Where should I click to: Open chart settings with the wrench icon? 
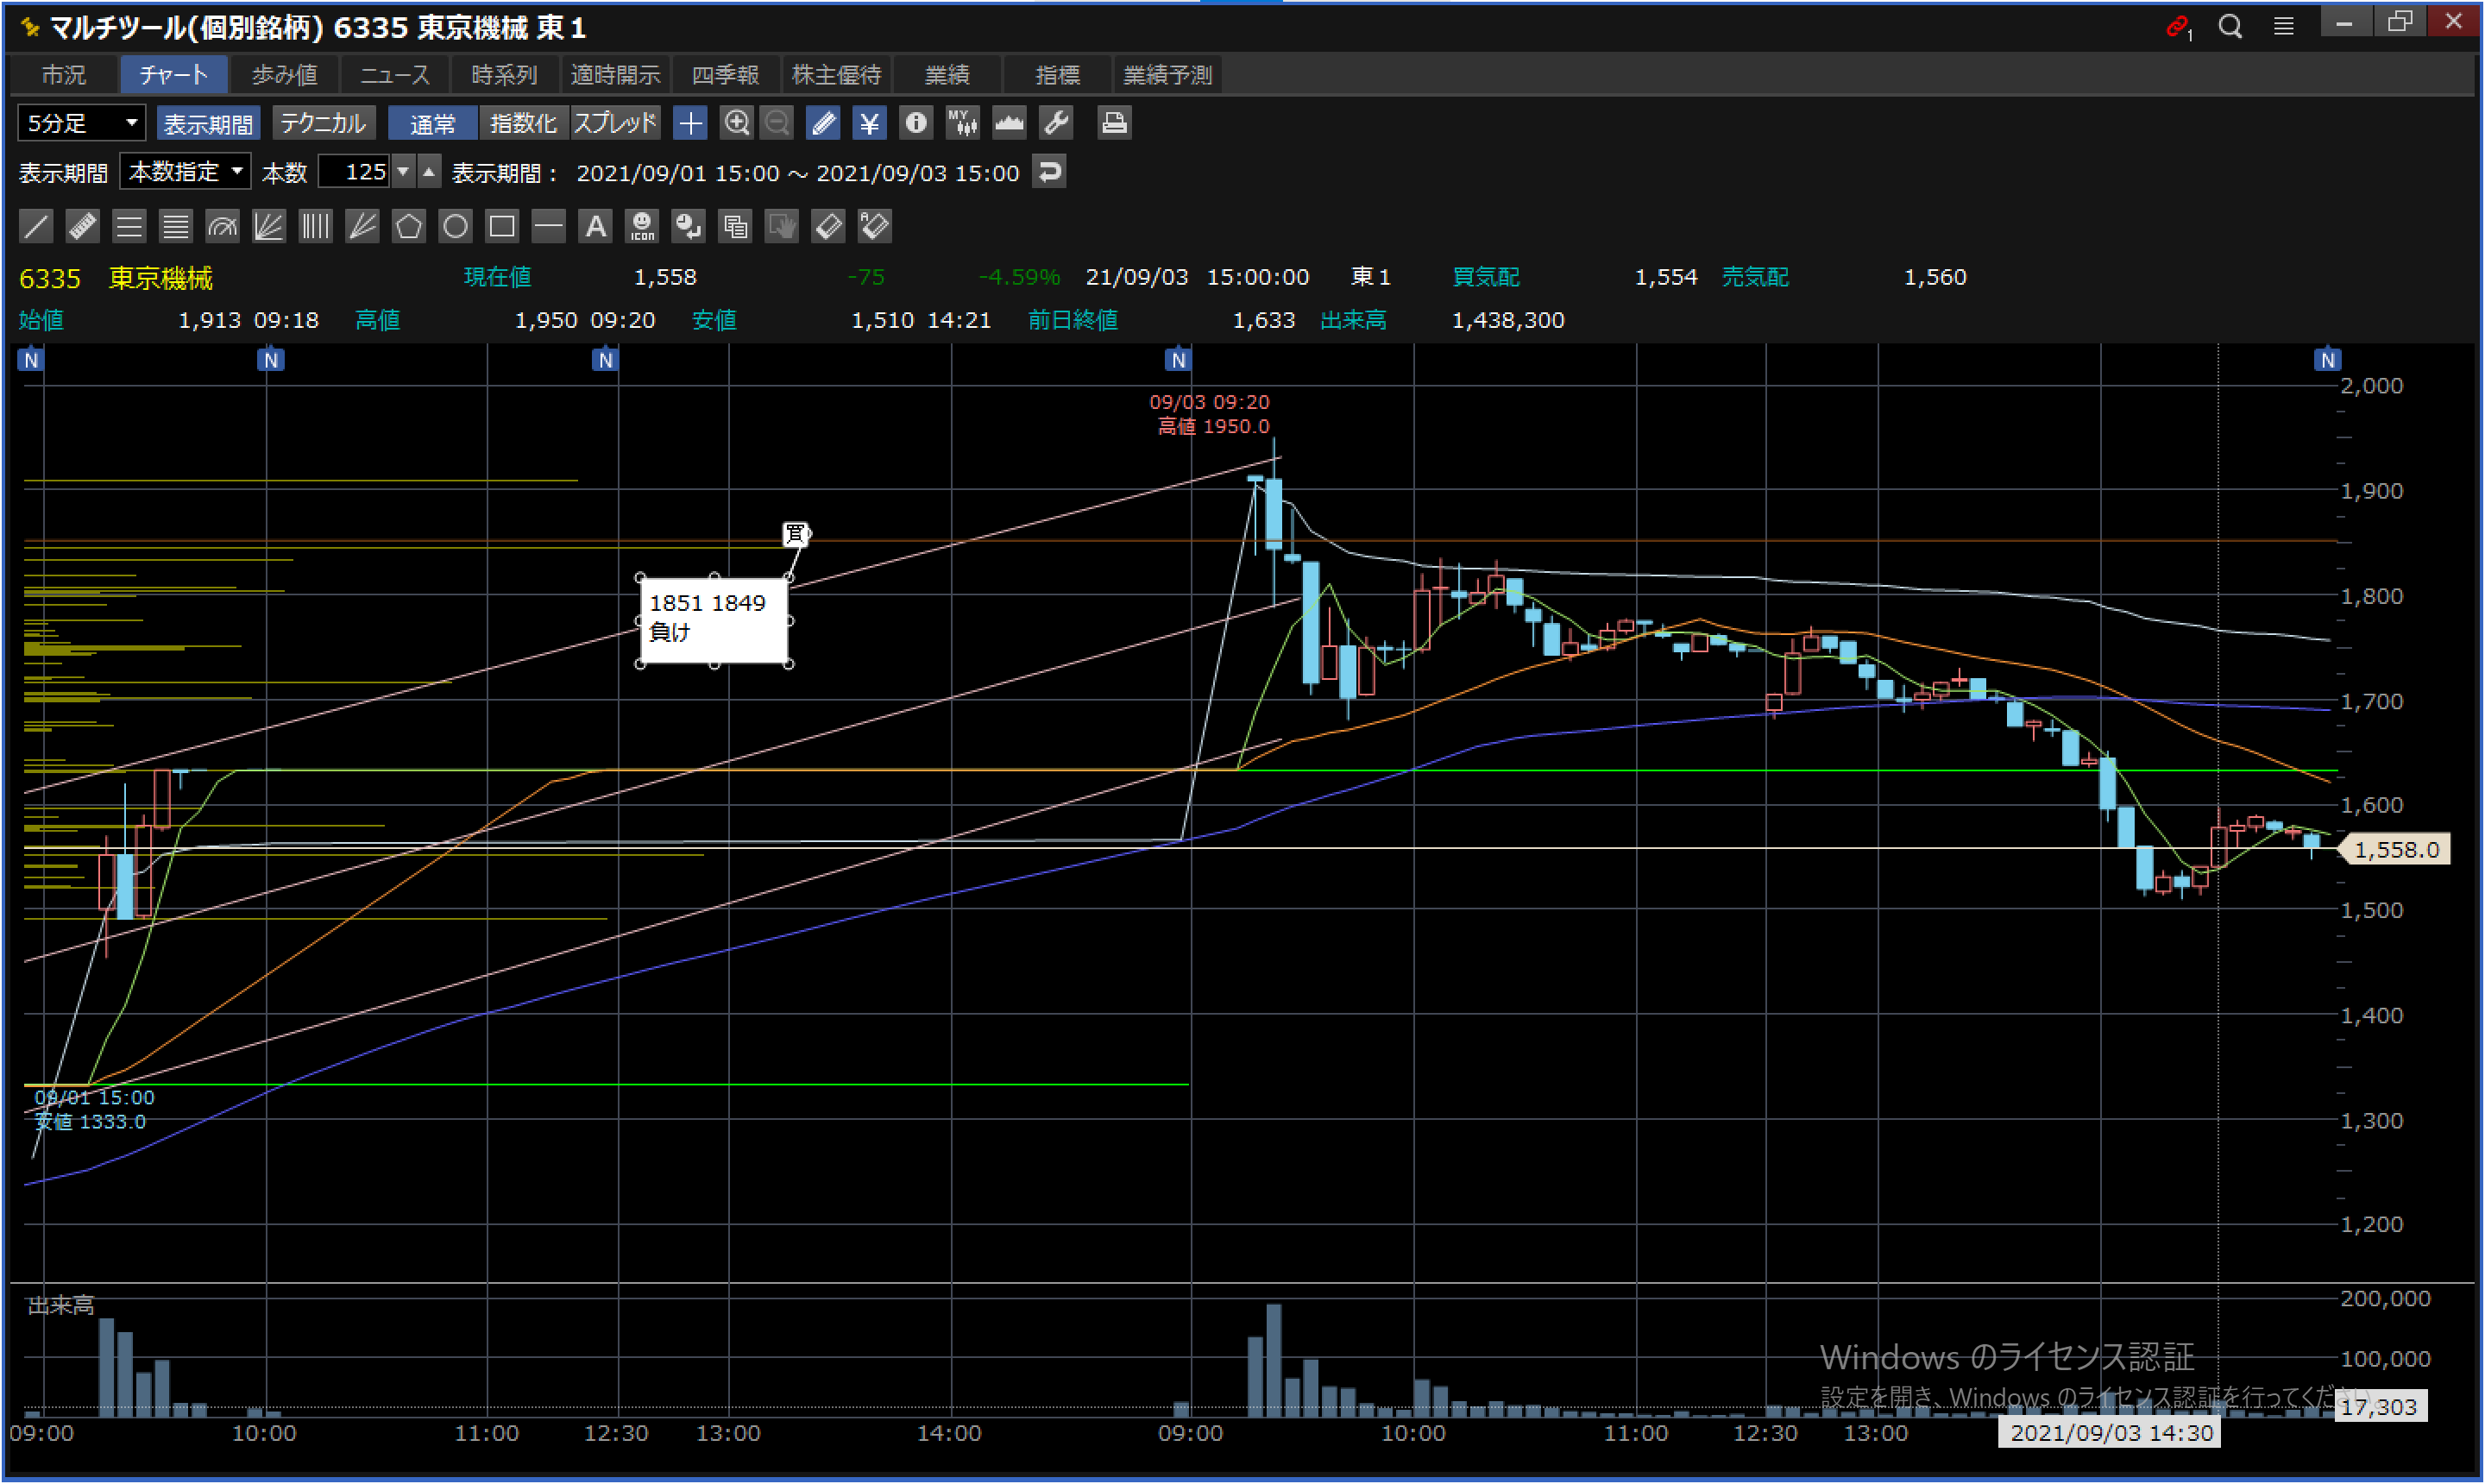pos(1056,123)
